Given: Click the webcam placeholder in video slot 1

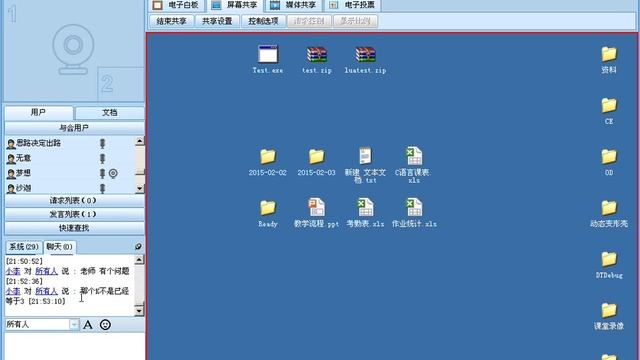Looking at the screenshot, I should point(73,49).
